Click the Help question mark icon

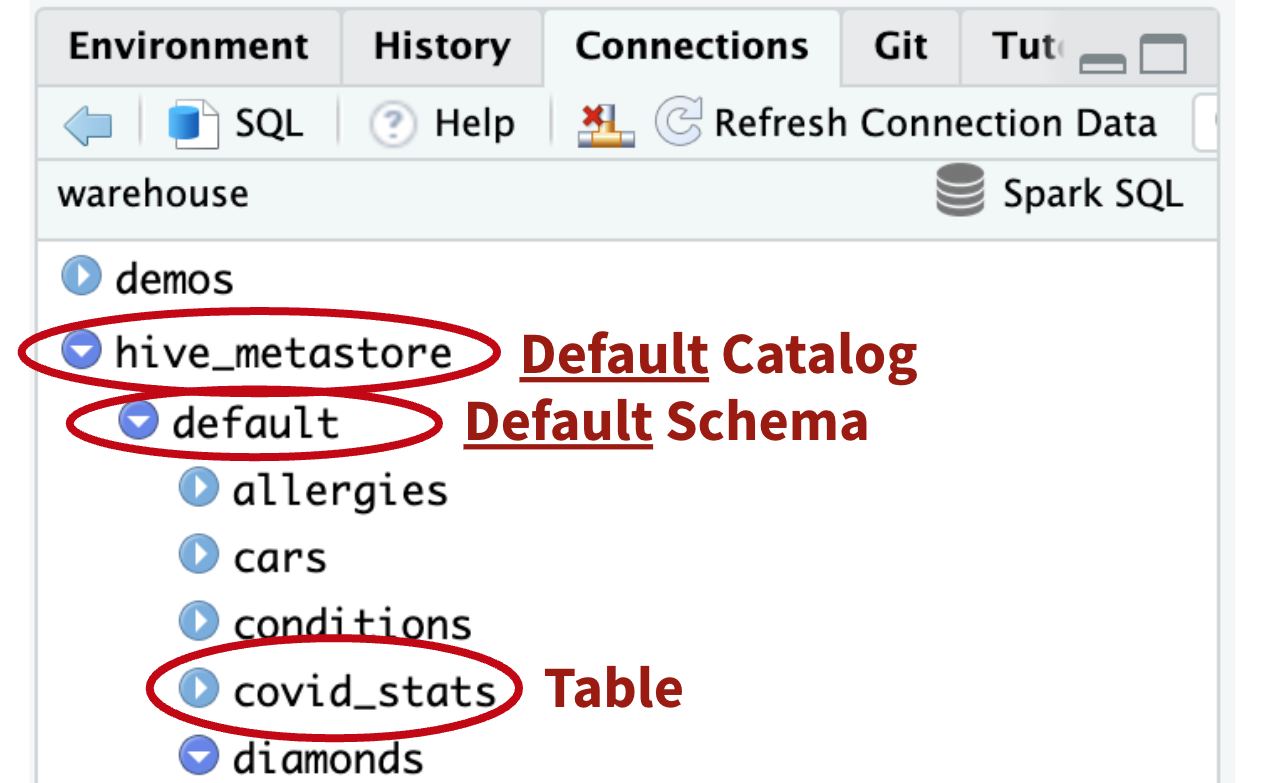pyautogui.click(x=392, y=125)
